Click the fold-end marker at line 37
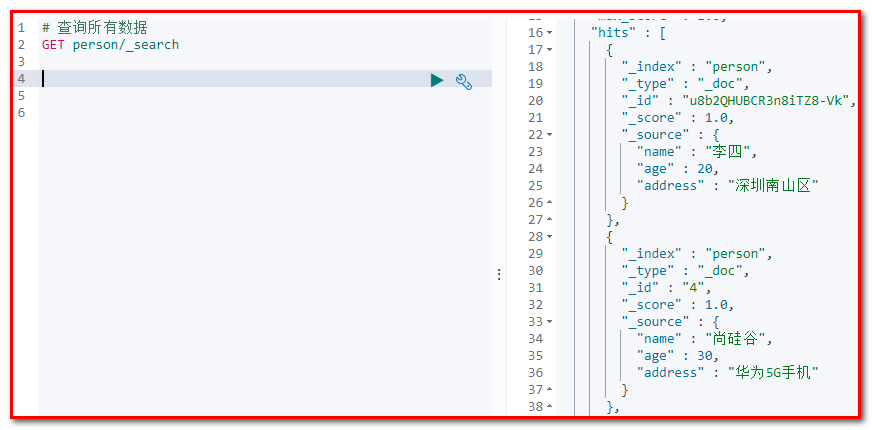 tap(549, 389)
